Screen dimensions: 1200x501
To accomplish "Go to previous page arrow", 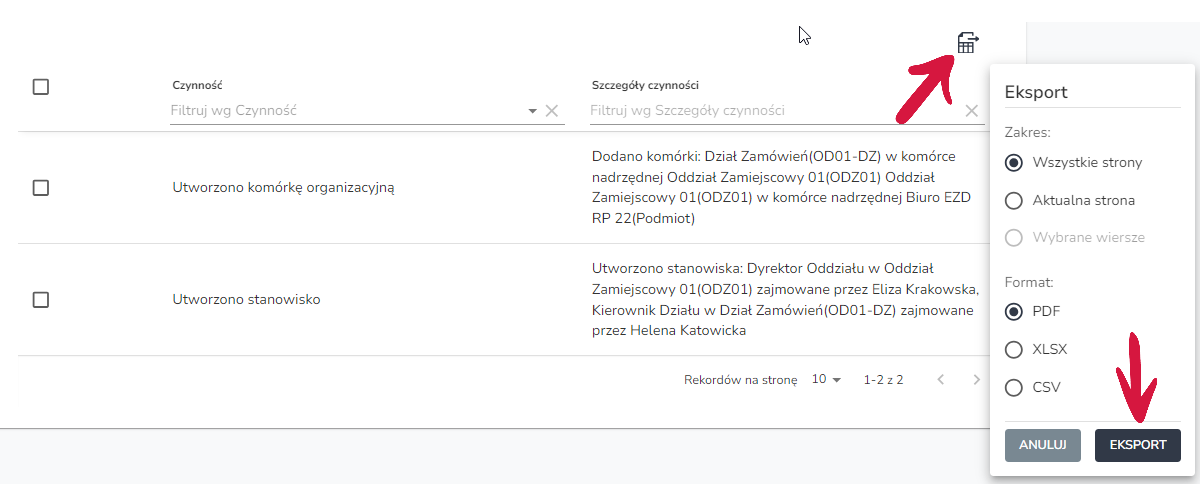I will [x=940, y=380].
